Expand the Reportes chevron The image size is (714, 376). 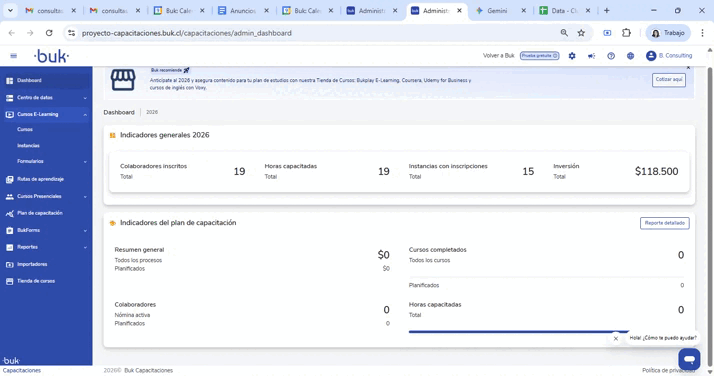85,248
